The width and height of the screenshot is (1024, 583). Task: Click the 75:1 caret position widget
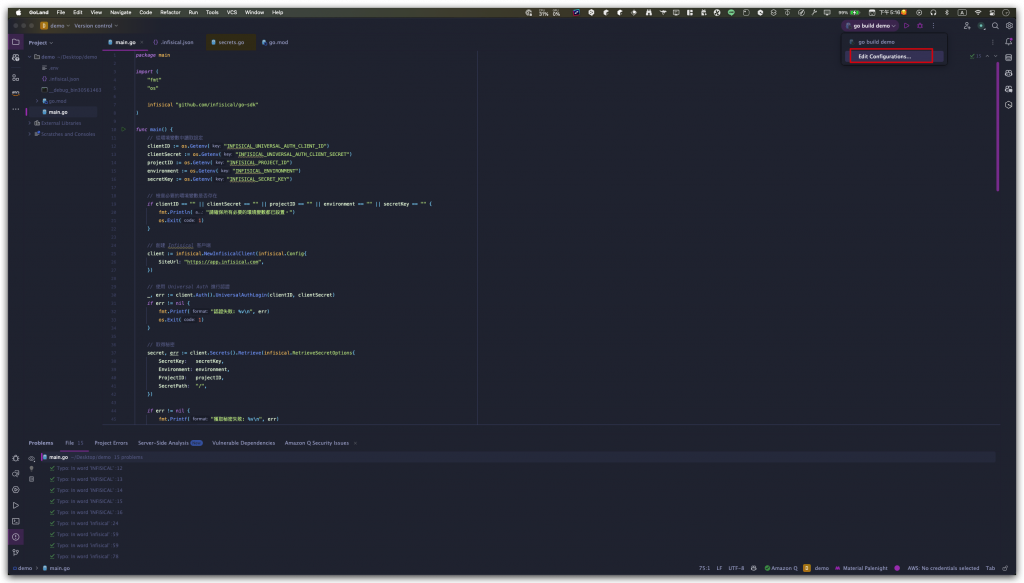tap(704, 568)
